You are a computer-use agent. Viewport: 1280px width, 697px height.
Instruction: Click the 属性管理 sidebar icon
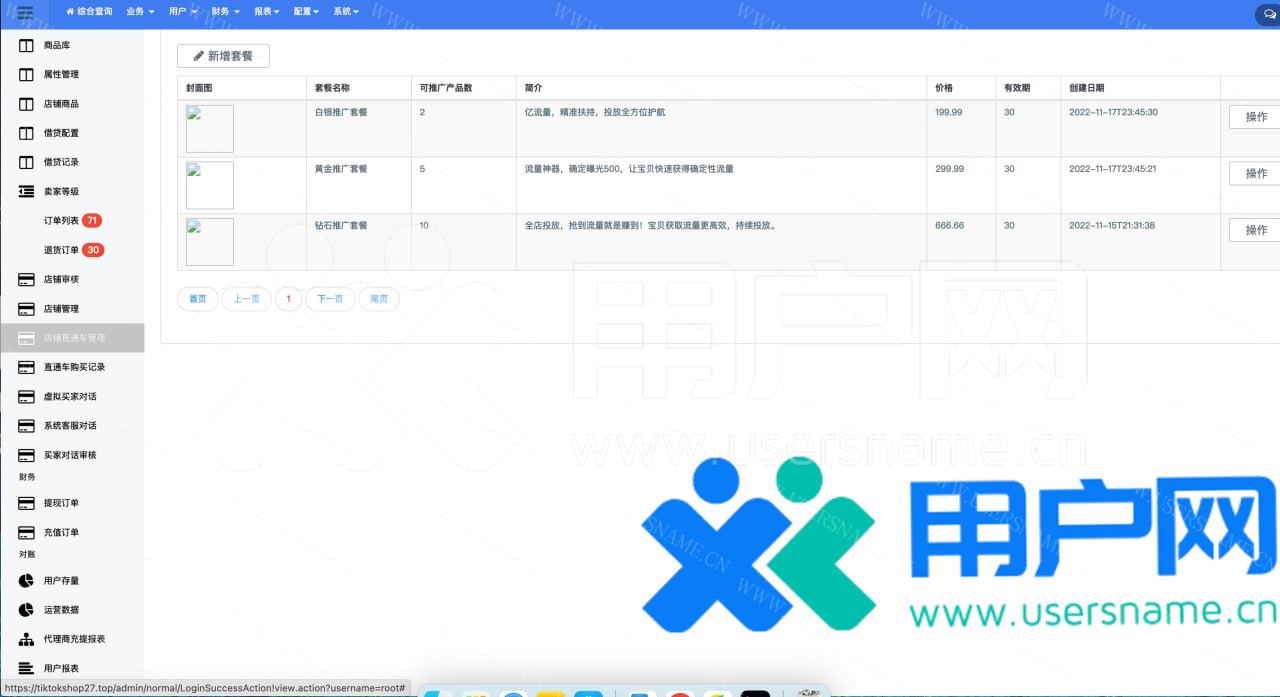click(26, 75)
